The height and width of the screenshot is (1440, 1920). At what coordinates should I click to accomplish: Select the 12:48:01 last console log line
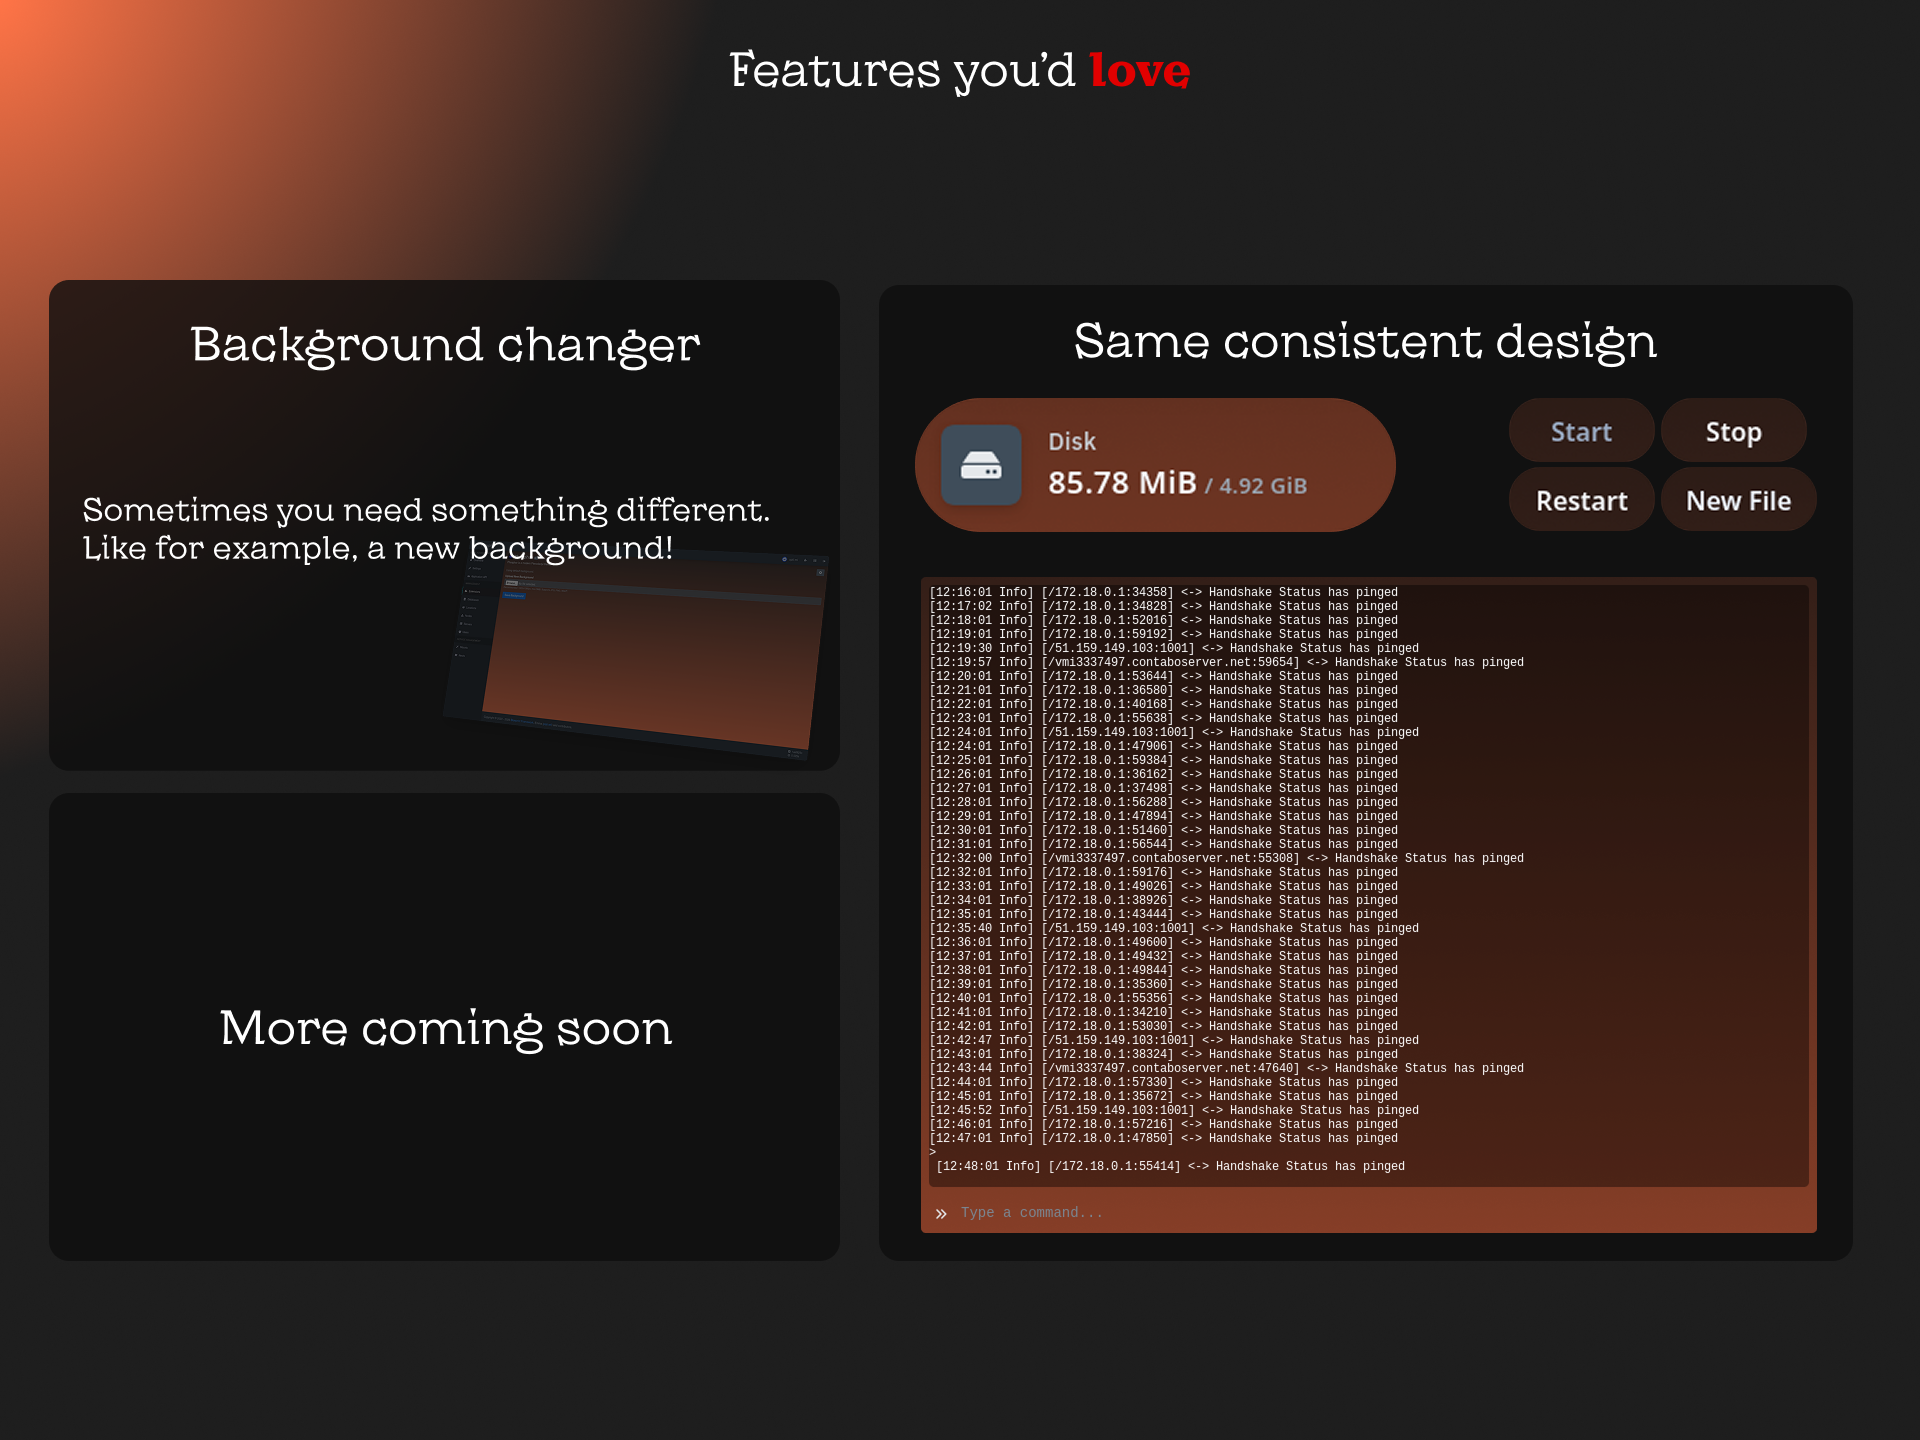1170,1166
